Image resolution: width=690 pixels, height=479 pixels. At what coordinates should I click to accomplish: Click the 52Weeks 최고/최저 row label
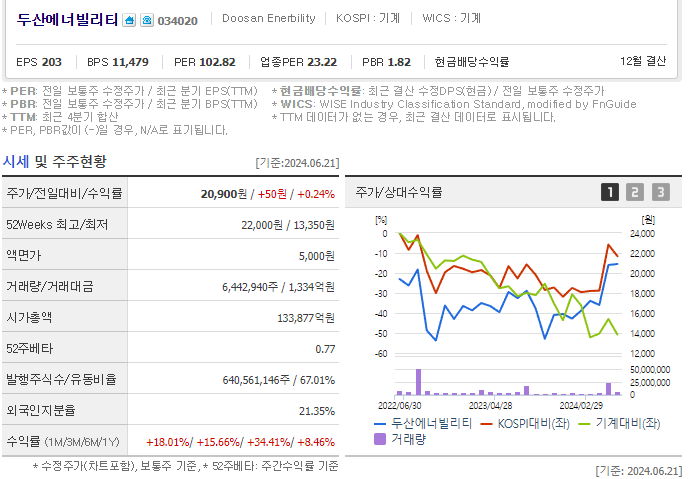(57, 225)
